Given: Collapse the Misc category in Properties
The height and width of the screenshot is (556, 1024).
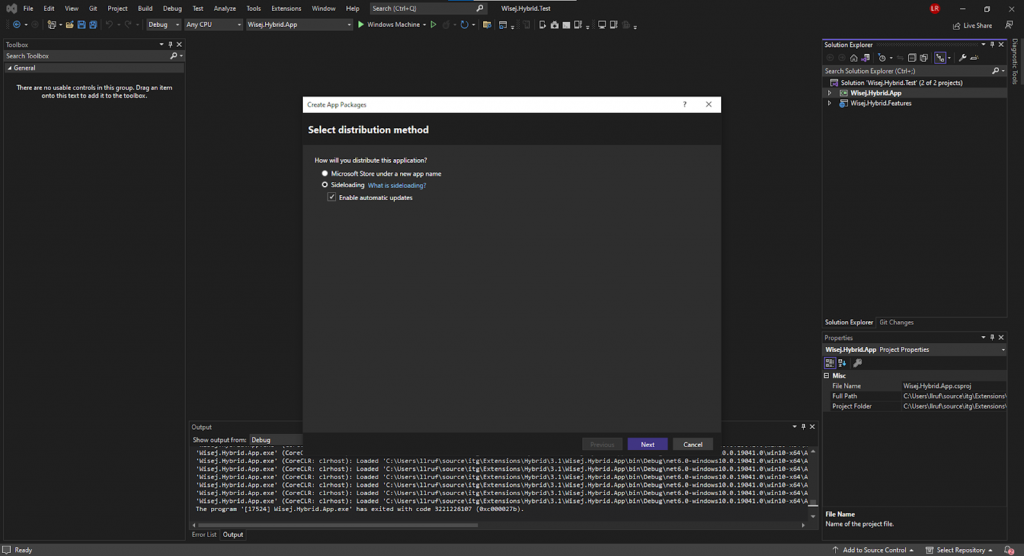Looking at the screenshot, I should (x=827, y=376).
